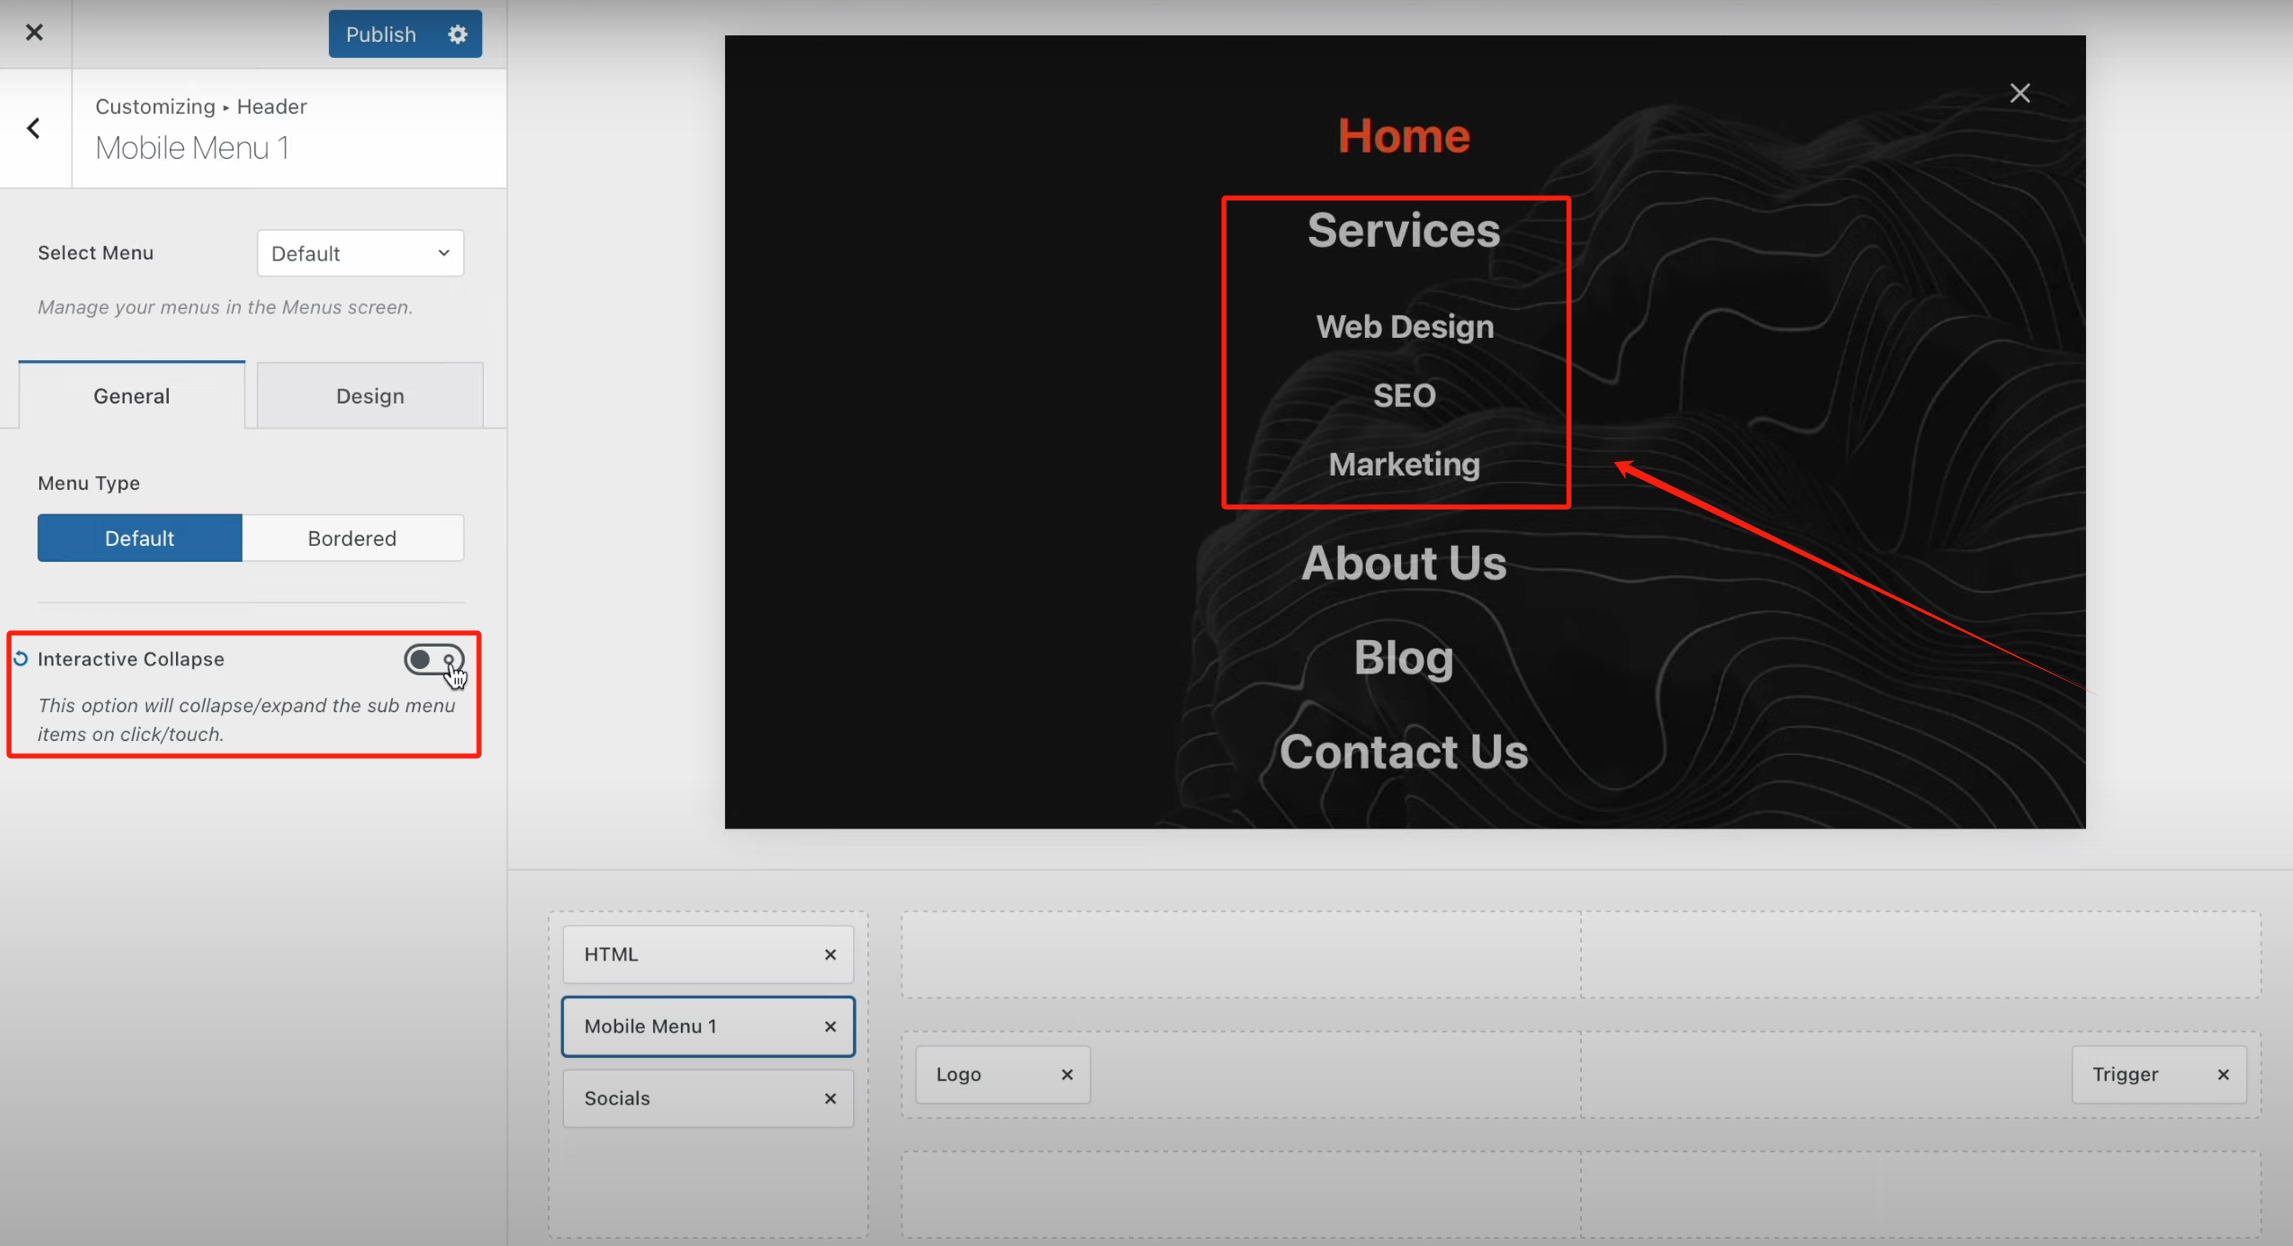2293x1246 pixels.
Task: Remove the HTML element from builder
Action: 829,955
